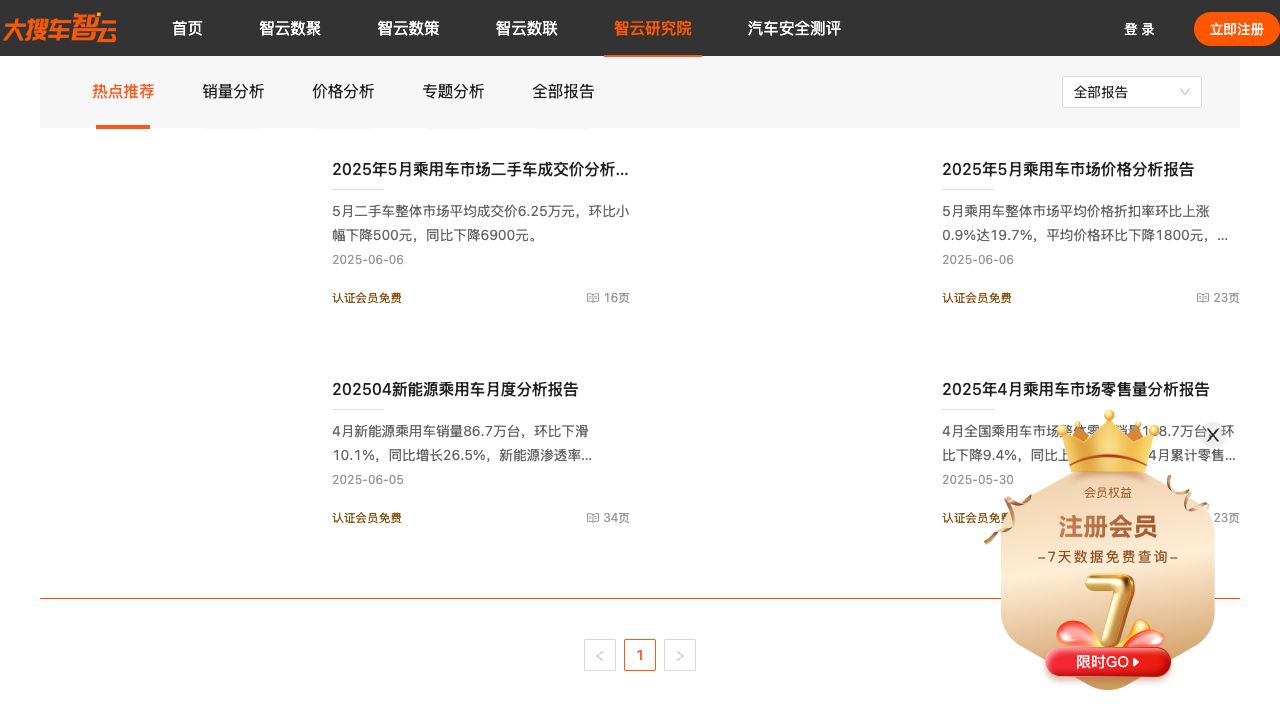Click the 大搜车智云 logo
The width and height of the screenshot is (1280, 720).
point(60,28)
